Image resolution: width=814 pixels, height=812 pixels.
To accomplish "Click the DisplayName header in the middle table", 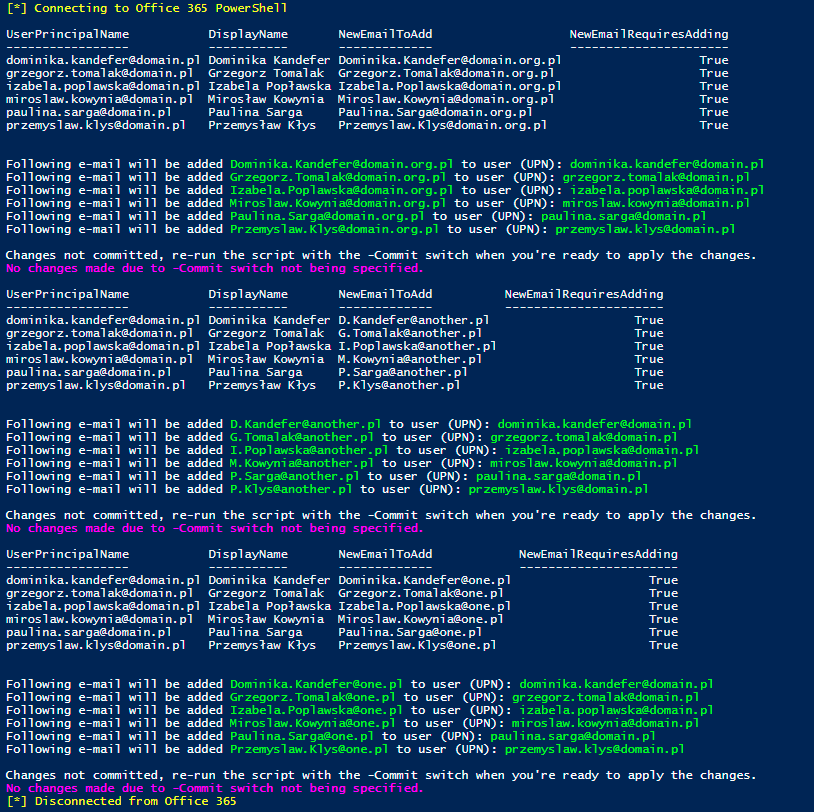I will [x=247, y=294].
